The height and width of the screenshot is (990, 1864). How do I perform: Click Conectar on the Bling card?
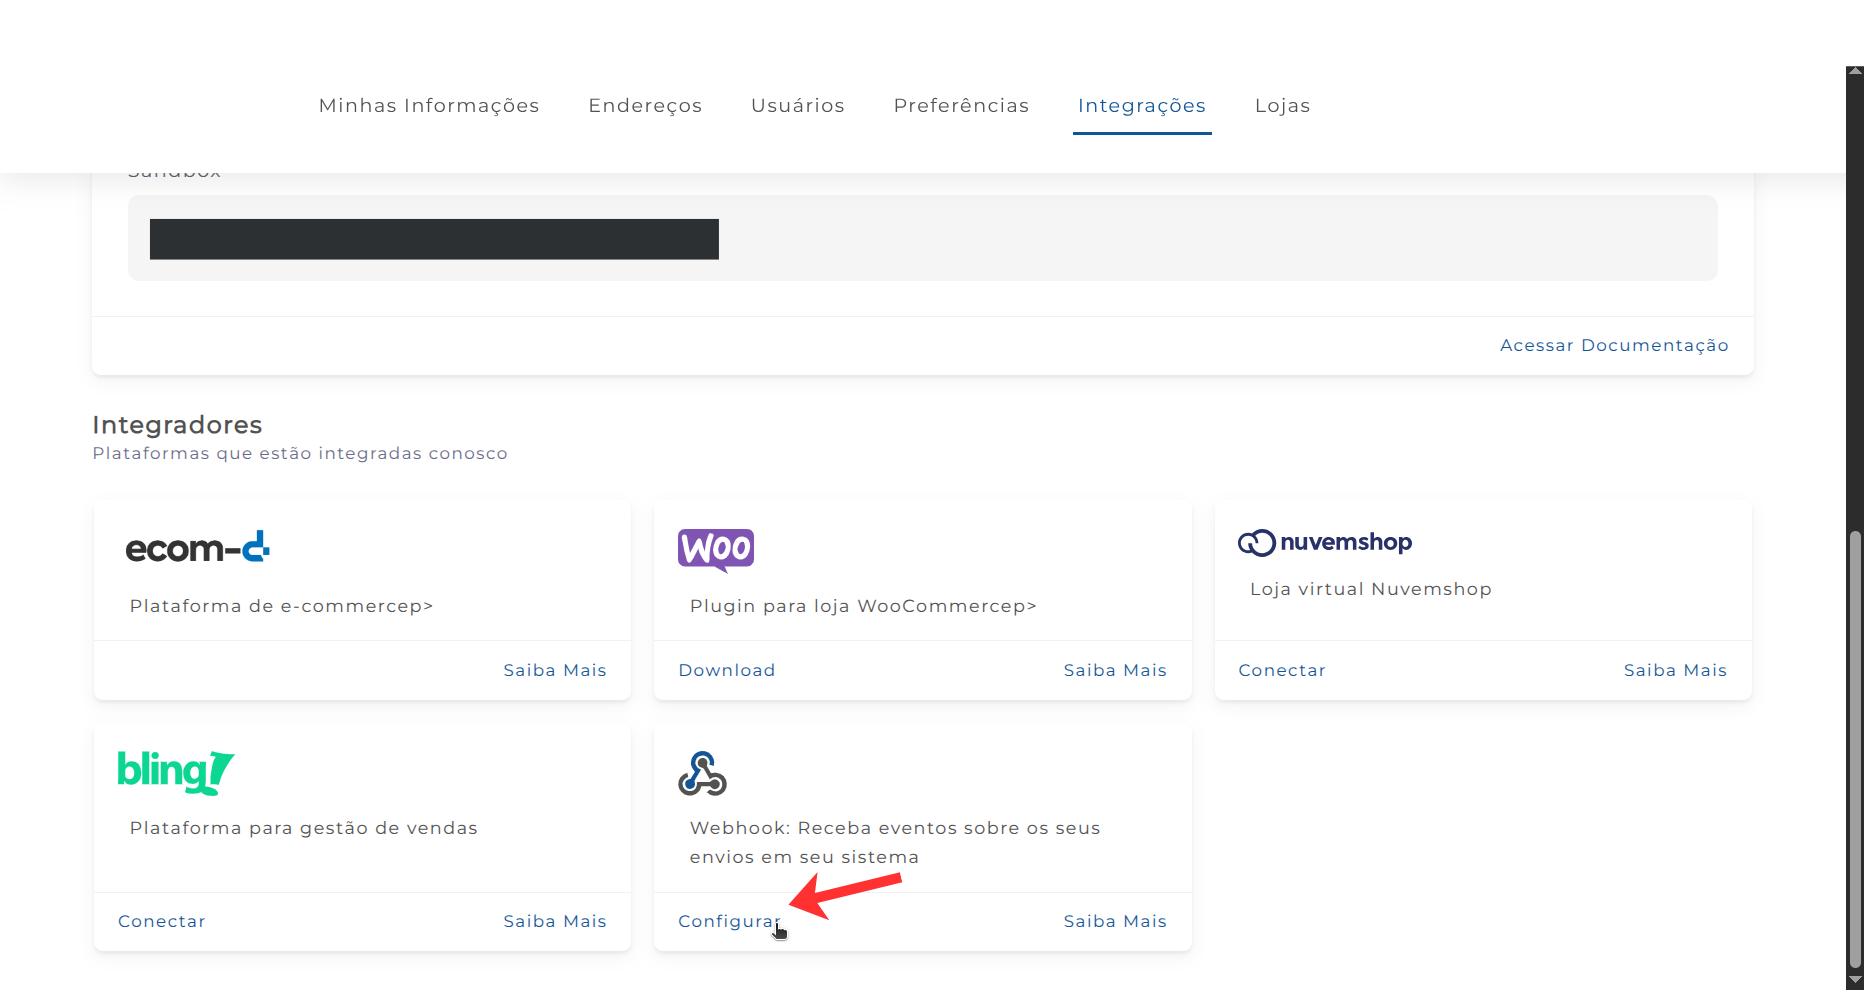point(162,921)
